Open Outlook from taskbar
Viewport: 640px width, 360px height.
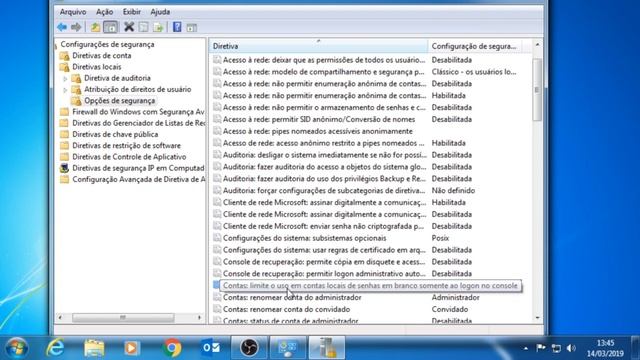click(x=211, y=348)
